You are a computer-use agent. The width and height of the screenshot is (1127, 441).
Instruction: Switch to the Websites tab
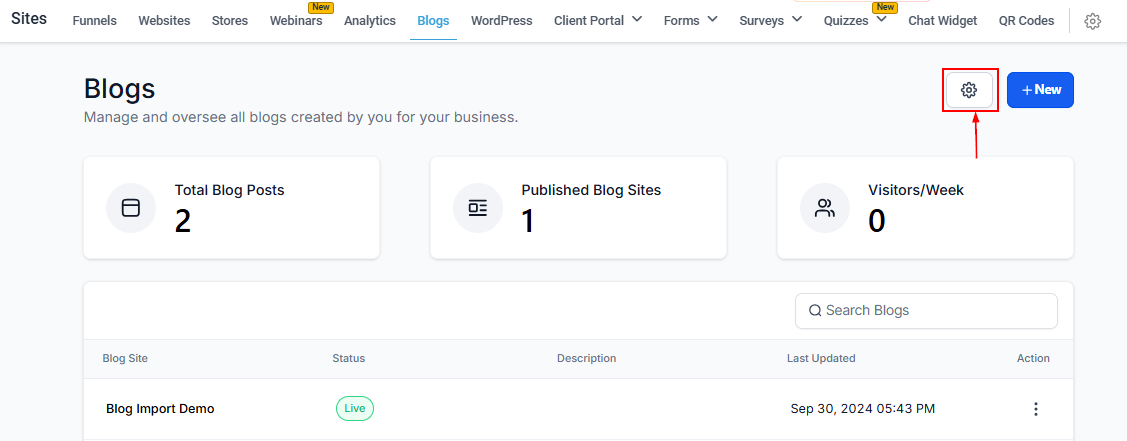click(164, 20)
